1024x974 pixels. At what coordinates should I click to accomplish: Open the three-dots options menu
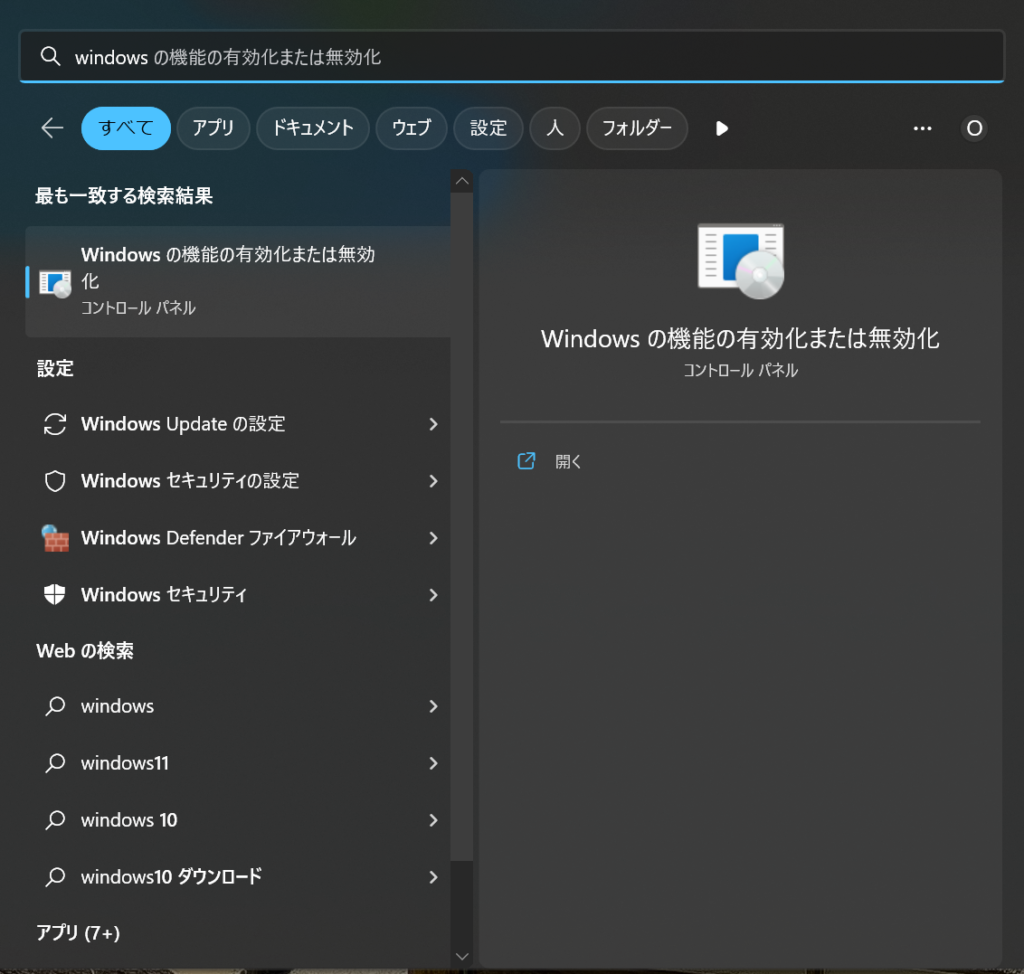[922, 128]
